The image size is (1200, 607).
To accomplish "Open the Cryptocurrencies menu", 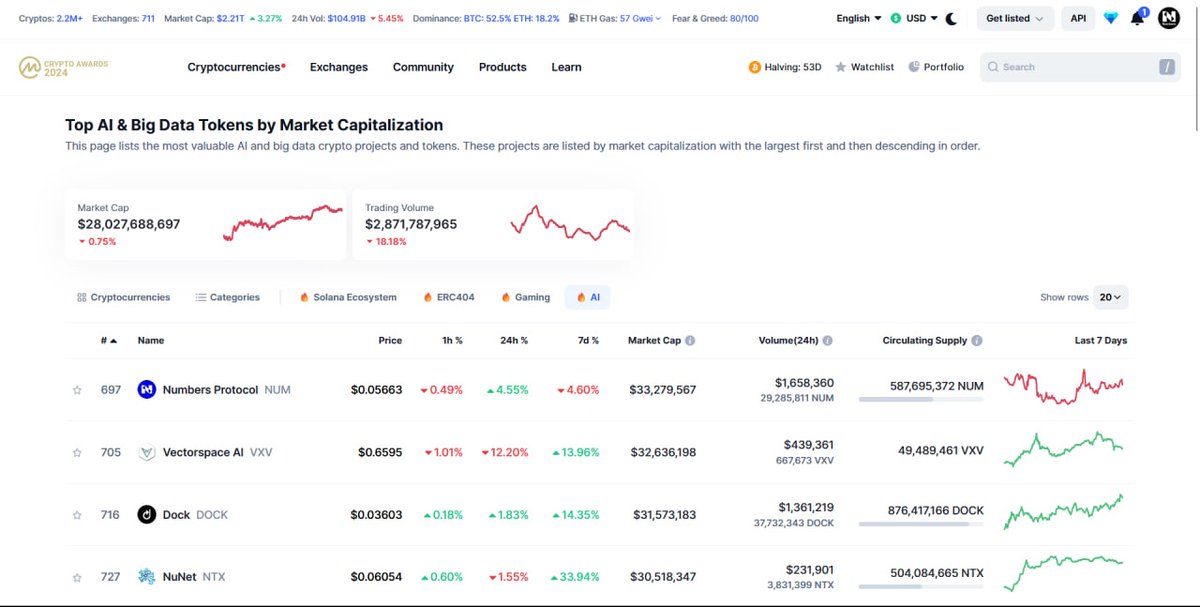I will tap(237, 67).
